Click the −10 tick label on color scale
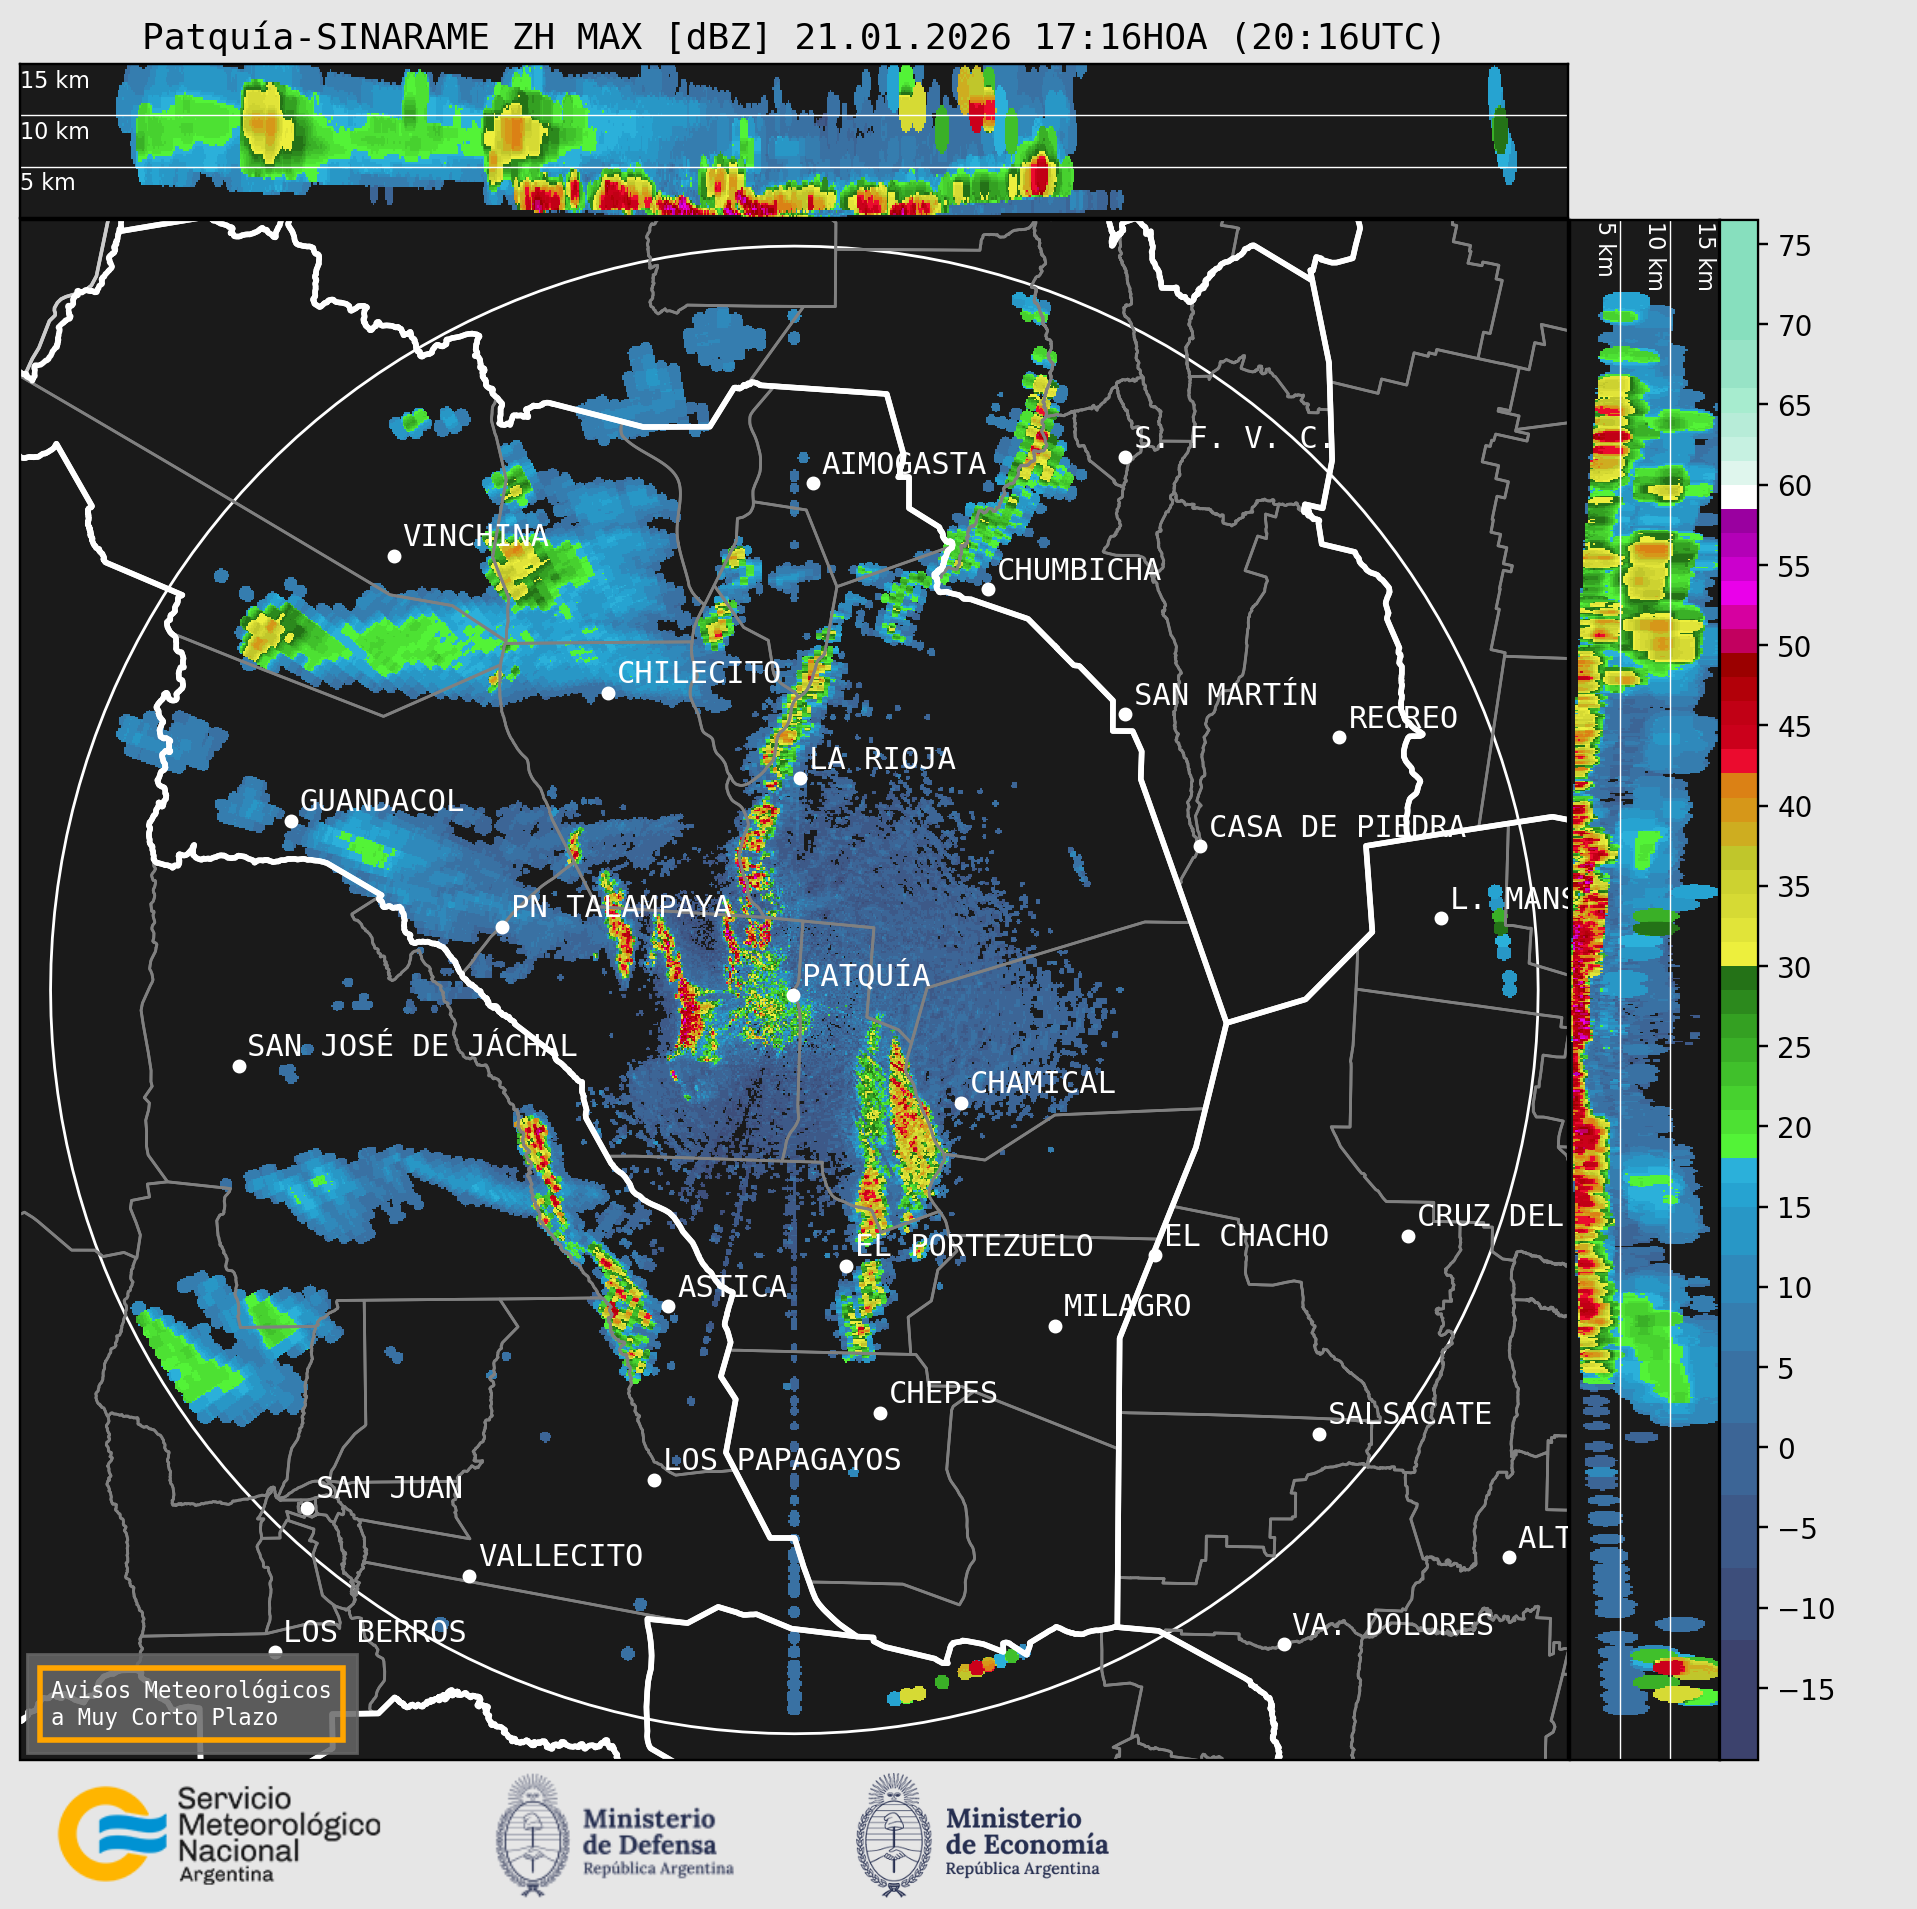 coord(1806,1609)
